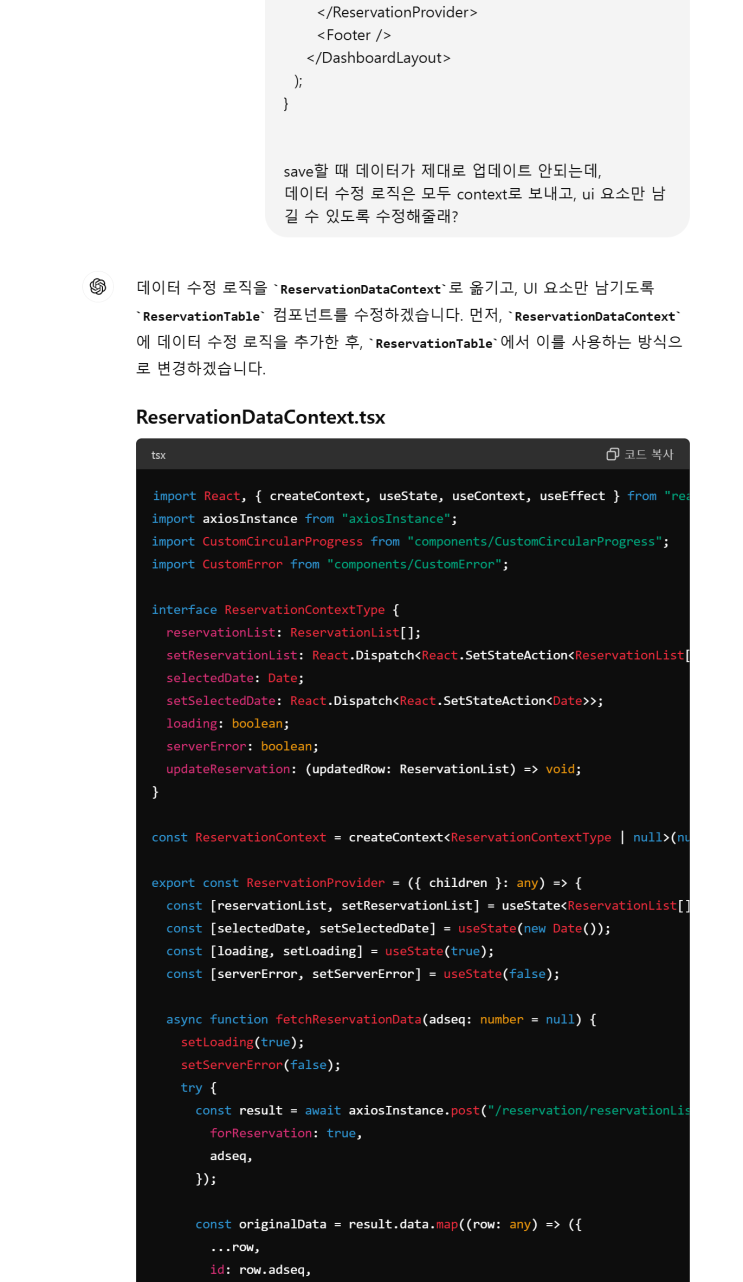
Task: Click the 'const [loading, setLoading]' line
Action: 330,952
